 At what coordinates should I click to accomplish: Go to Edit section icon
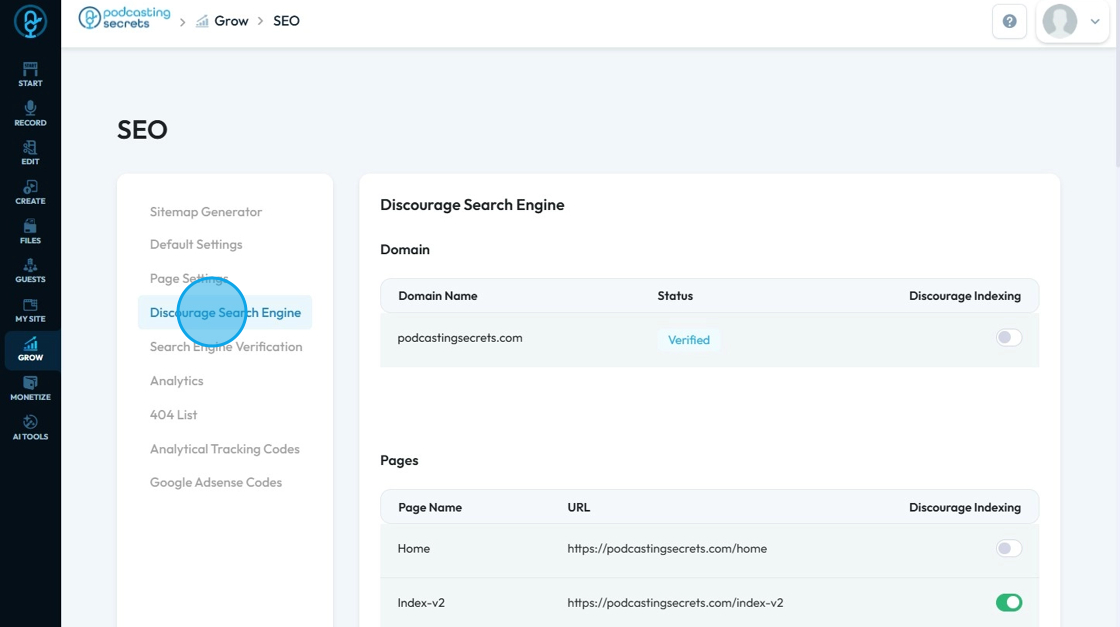[30, 152]
